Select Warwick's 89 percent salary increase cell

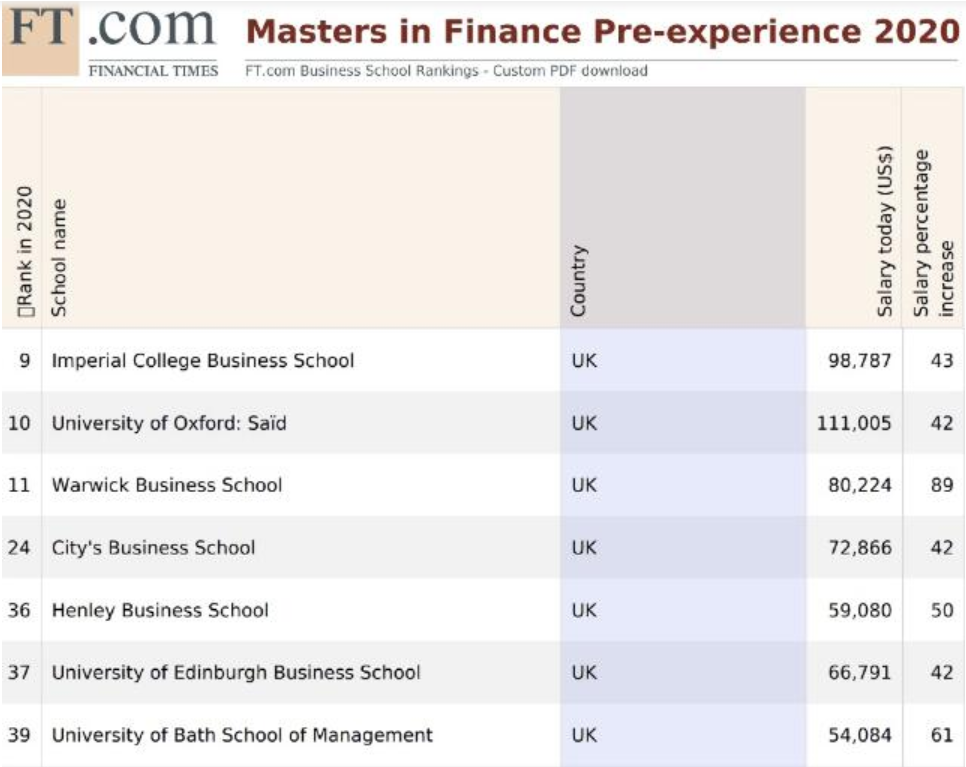[x=942, y=485]
